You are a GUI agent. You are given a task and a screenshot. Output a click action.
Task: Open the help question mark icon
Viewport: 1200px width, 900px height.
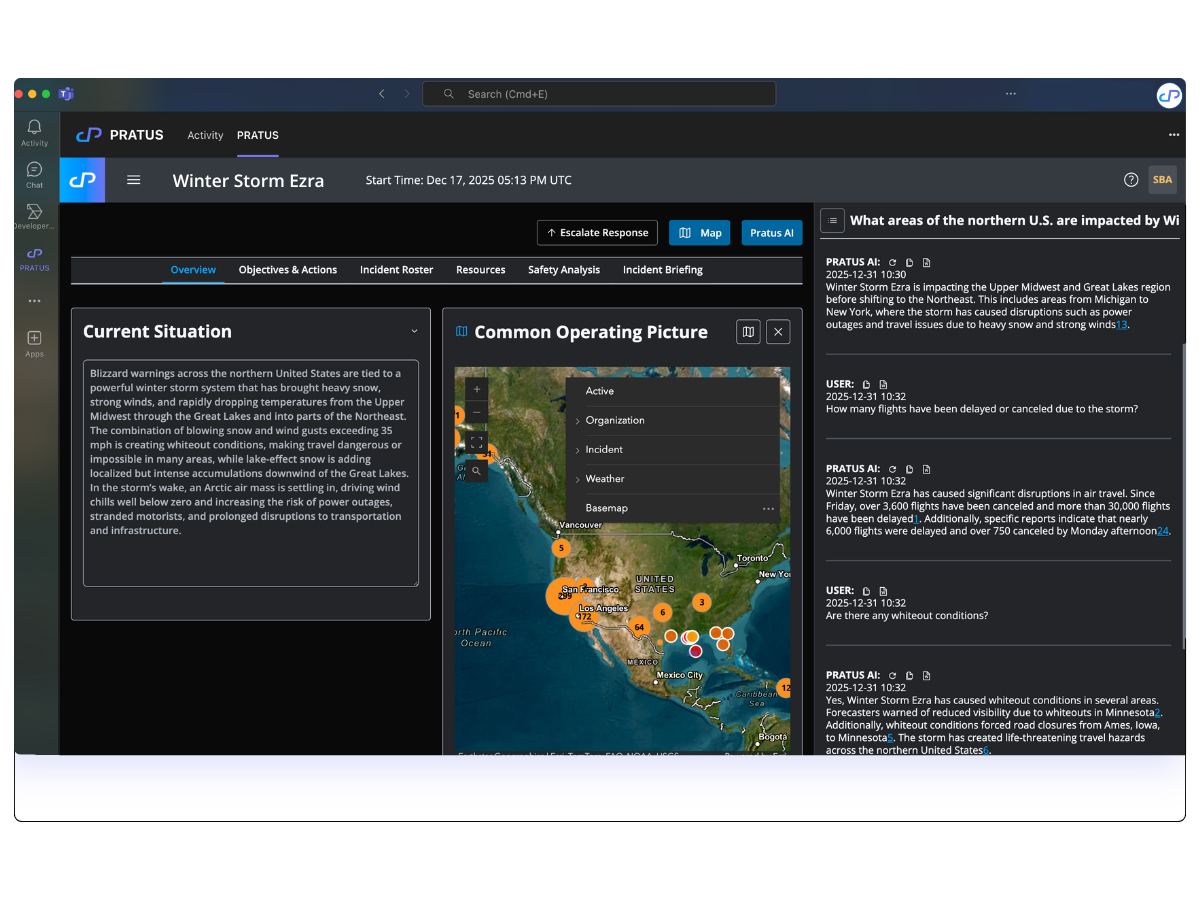[1131, 179]
